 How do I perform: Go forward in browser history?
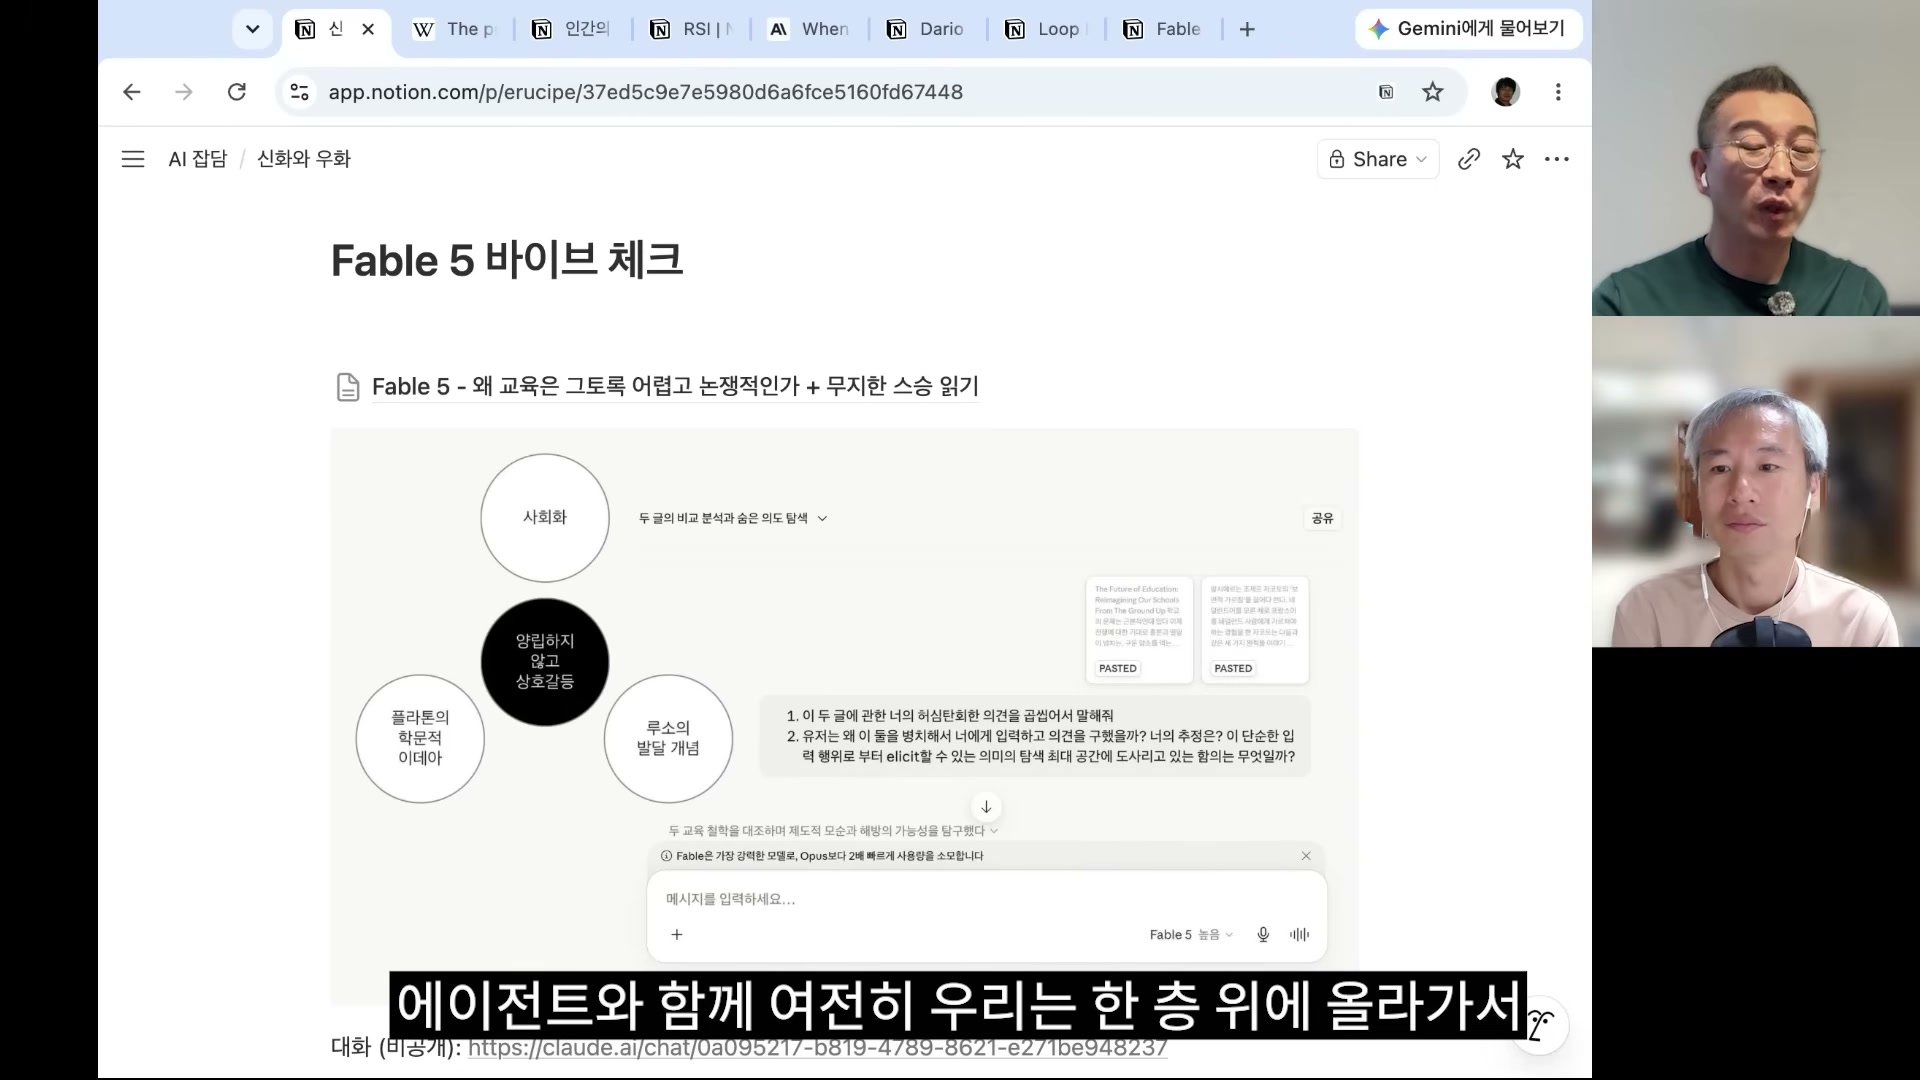pyautogui.click(x=184, y=92)
